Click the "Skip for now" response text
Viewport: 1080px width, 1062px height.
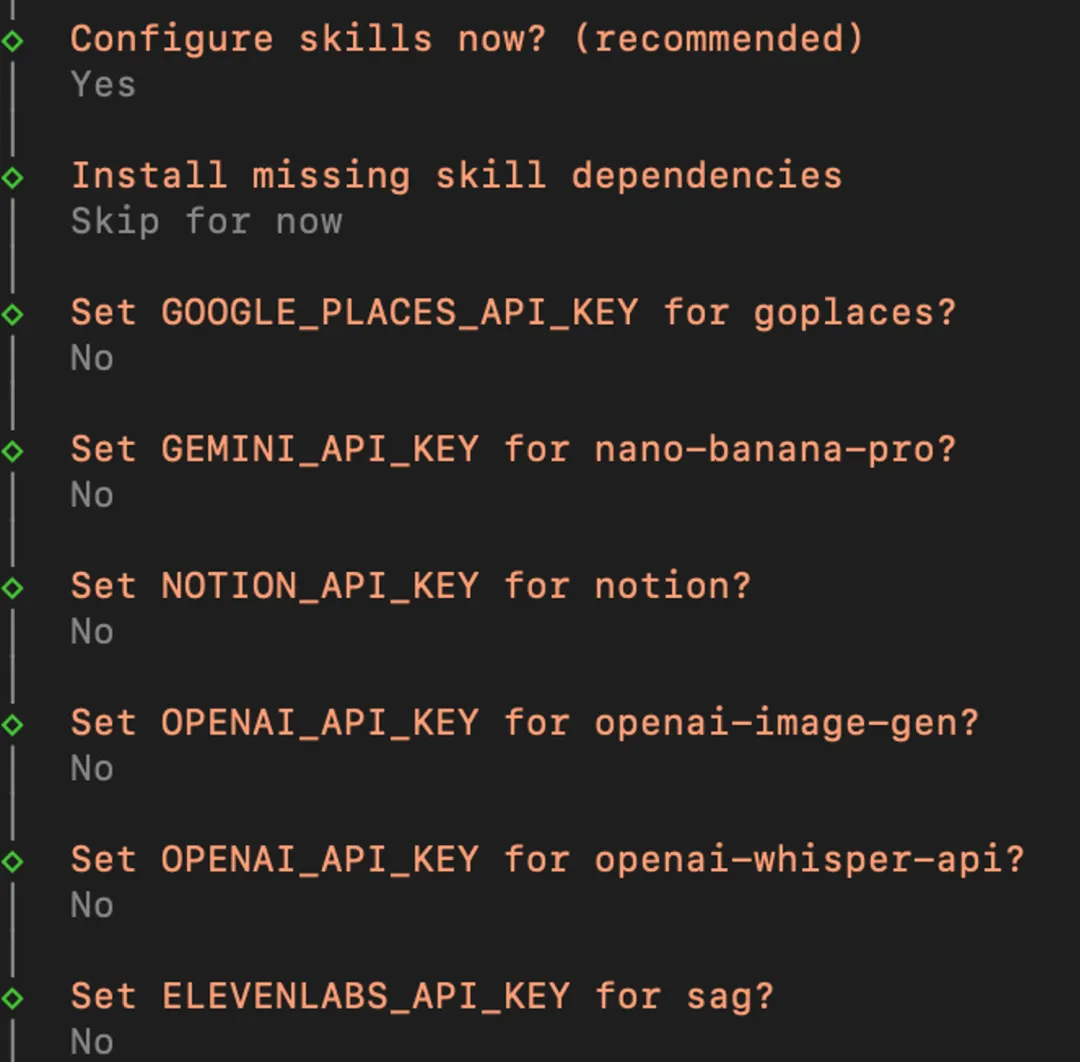pos(206,222)
